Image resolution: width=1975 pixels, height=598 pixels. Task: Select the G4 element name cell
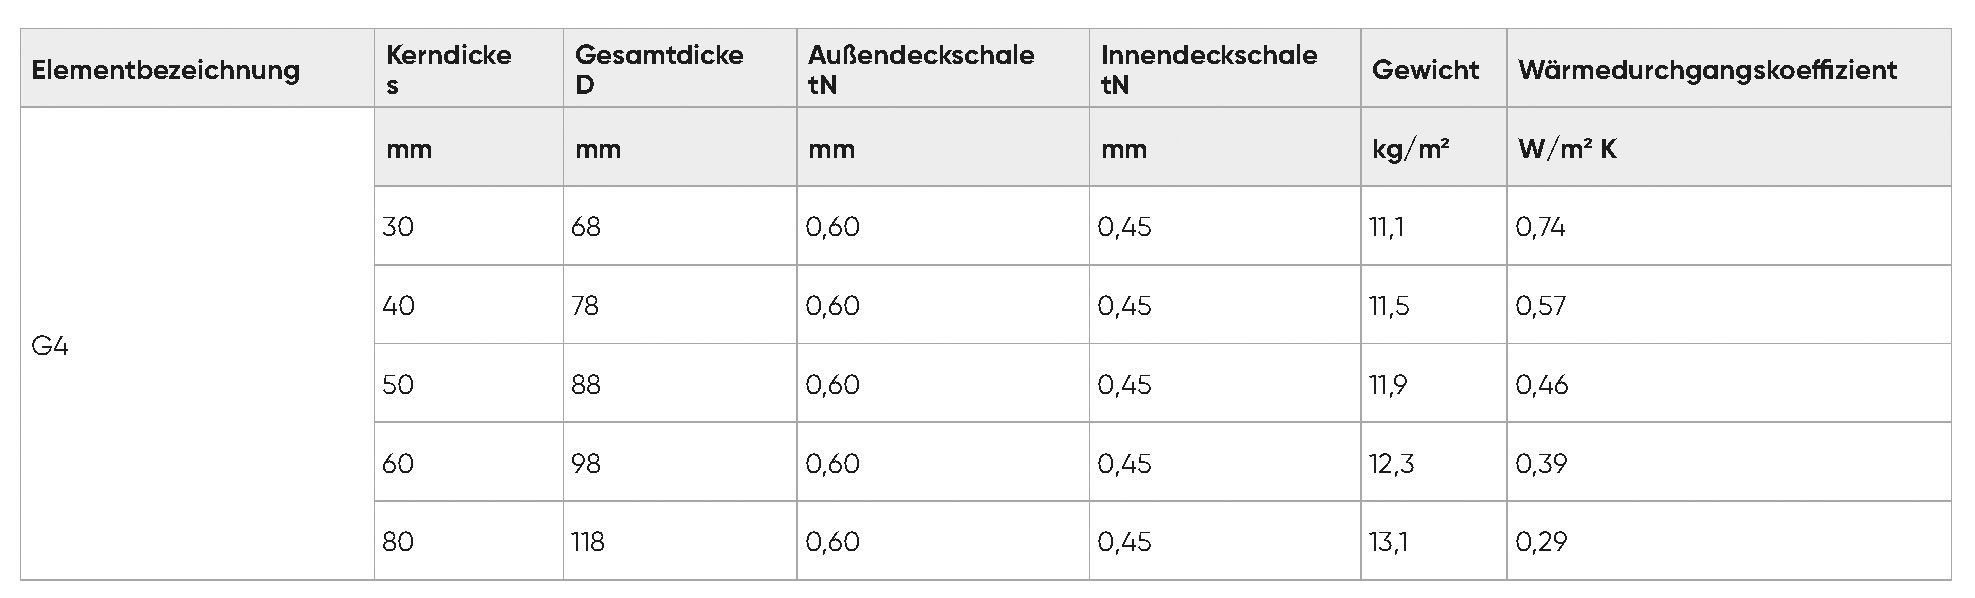pyautogui.click(x=50, y=347)
